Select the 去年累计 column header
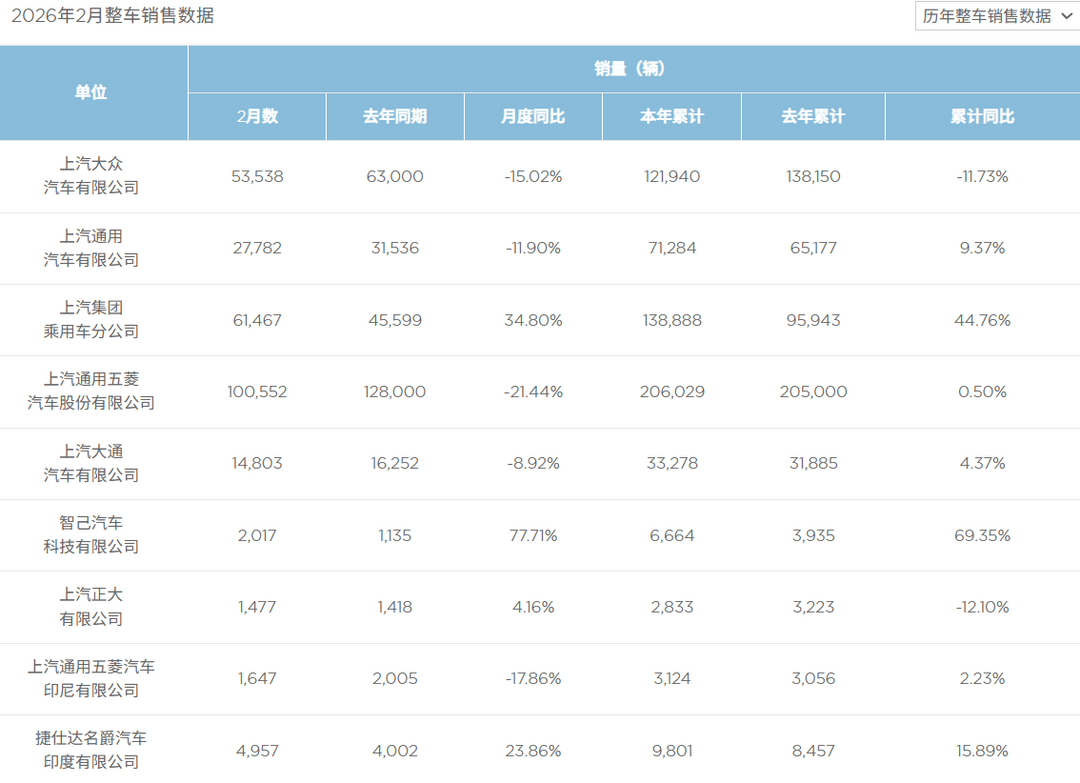Screen dimensions: 1080x783 813,117
